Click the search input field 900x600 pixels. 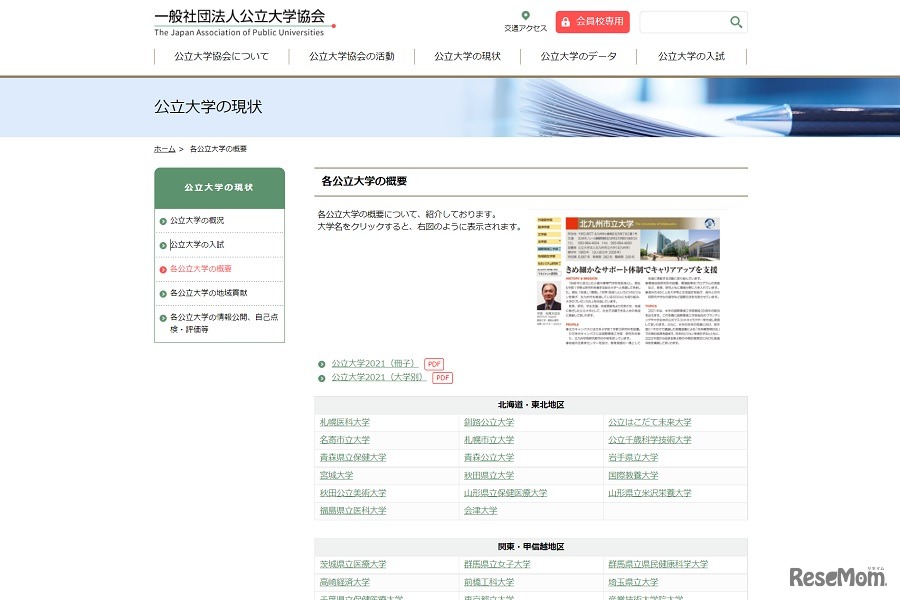coord(685,22)
